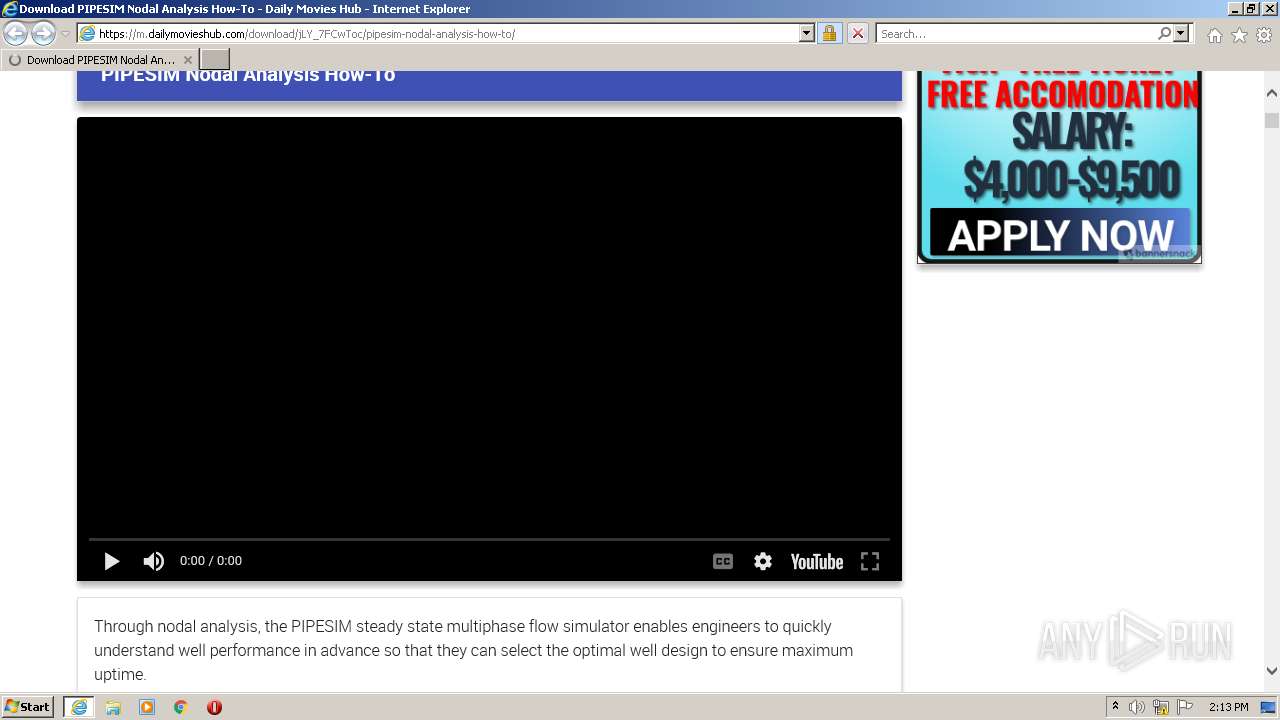Open network tray icon
Screen dimensions: 1280x720
tap(1161, 707)
